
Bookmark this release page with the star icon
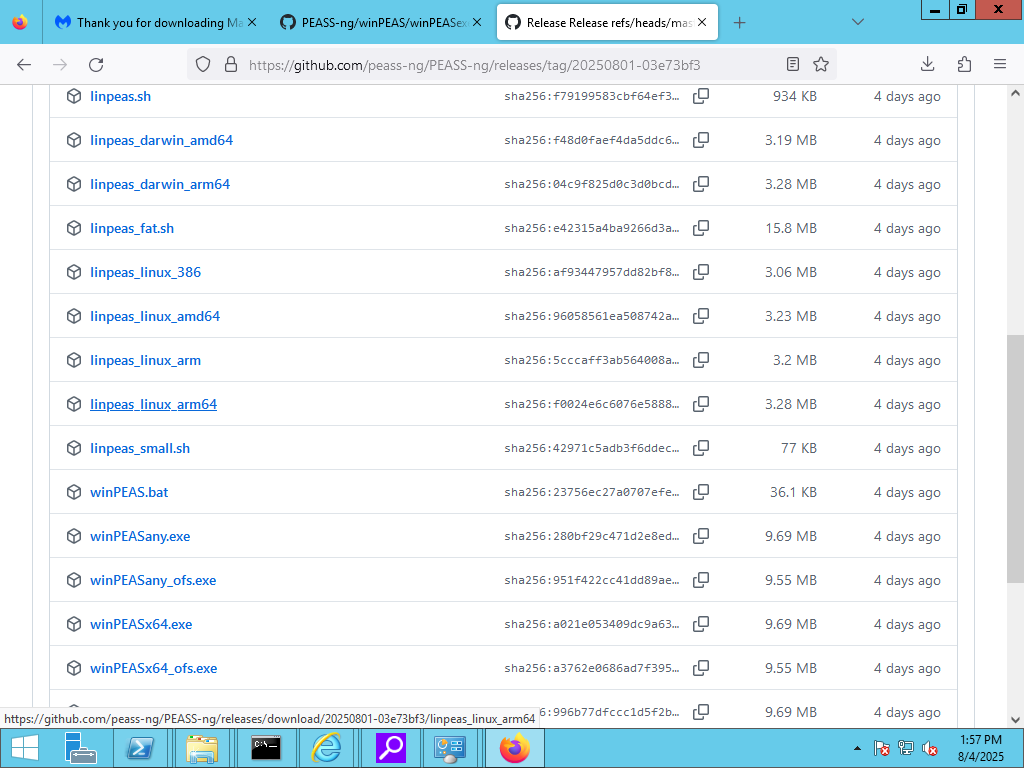(x=821, y=63)
